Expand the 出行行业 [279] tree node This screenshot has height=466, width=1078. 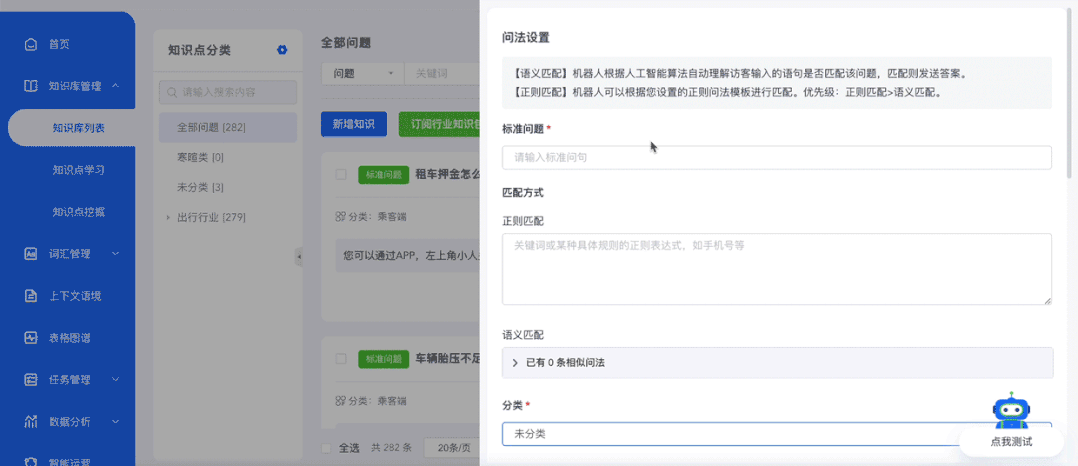(168, 218)
